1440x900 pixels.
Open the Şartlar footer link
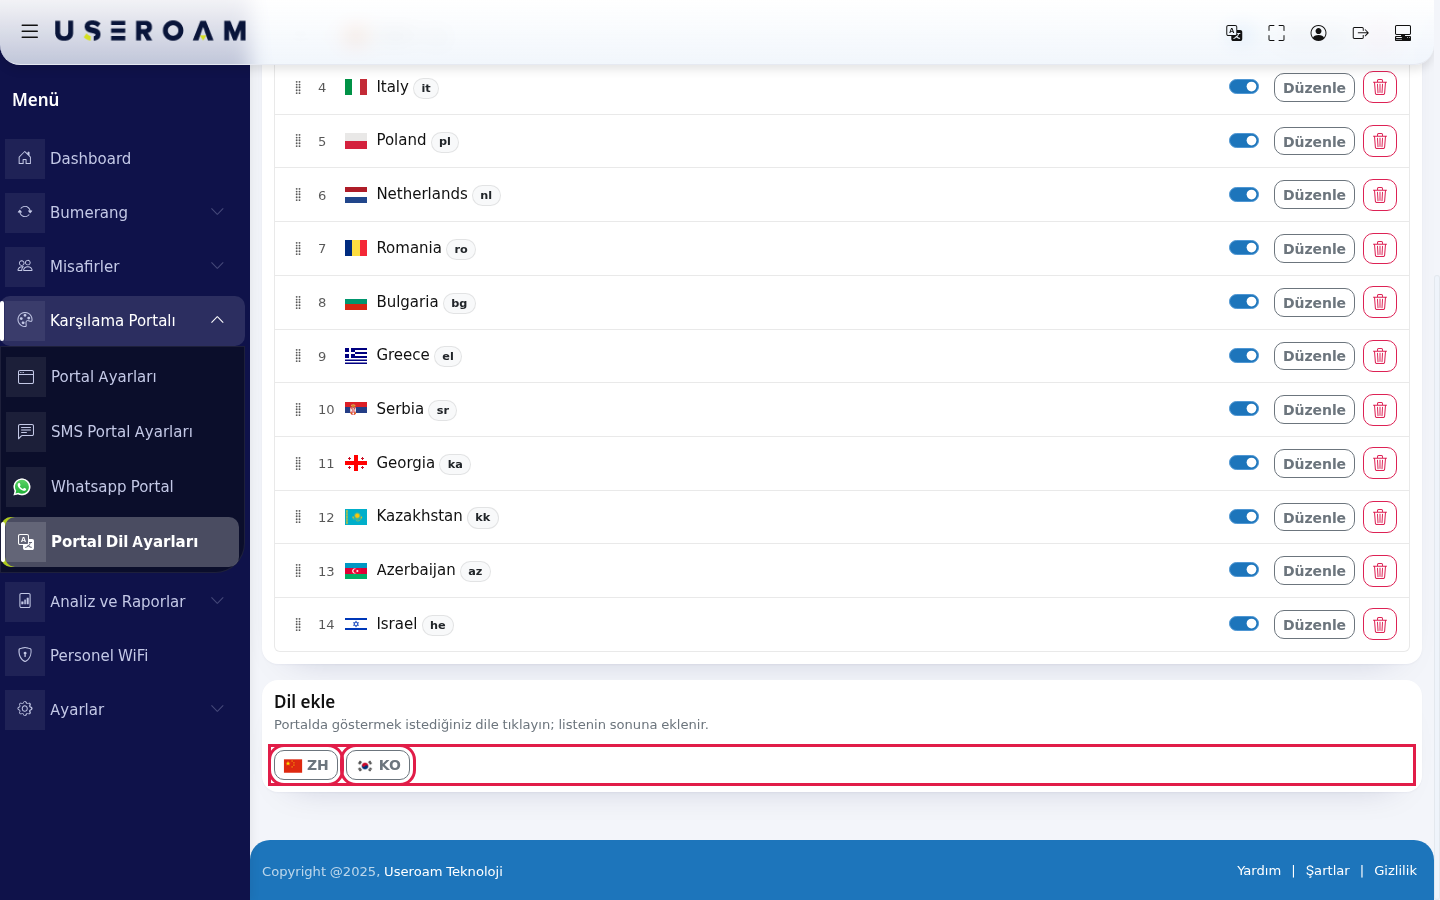click(1327, 871)
